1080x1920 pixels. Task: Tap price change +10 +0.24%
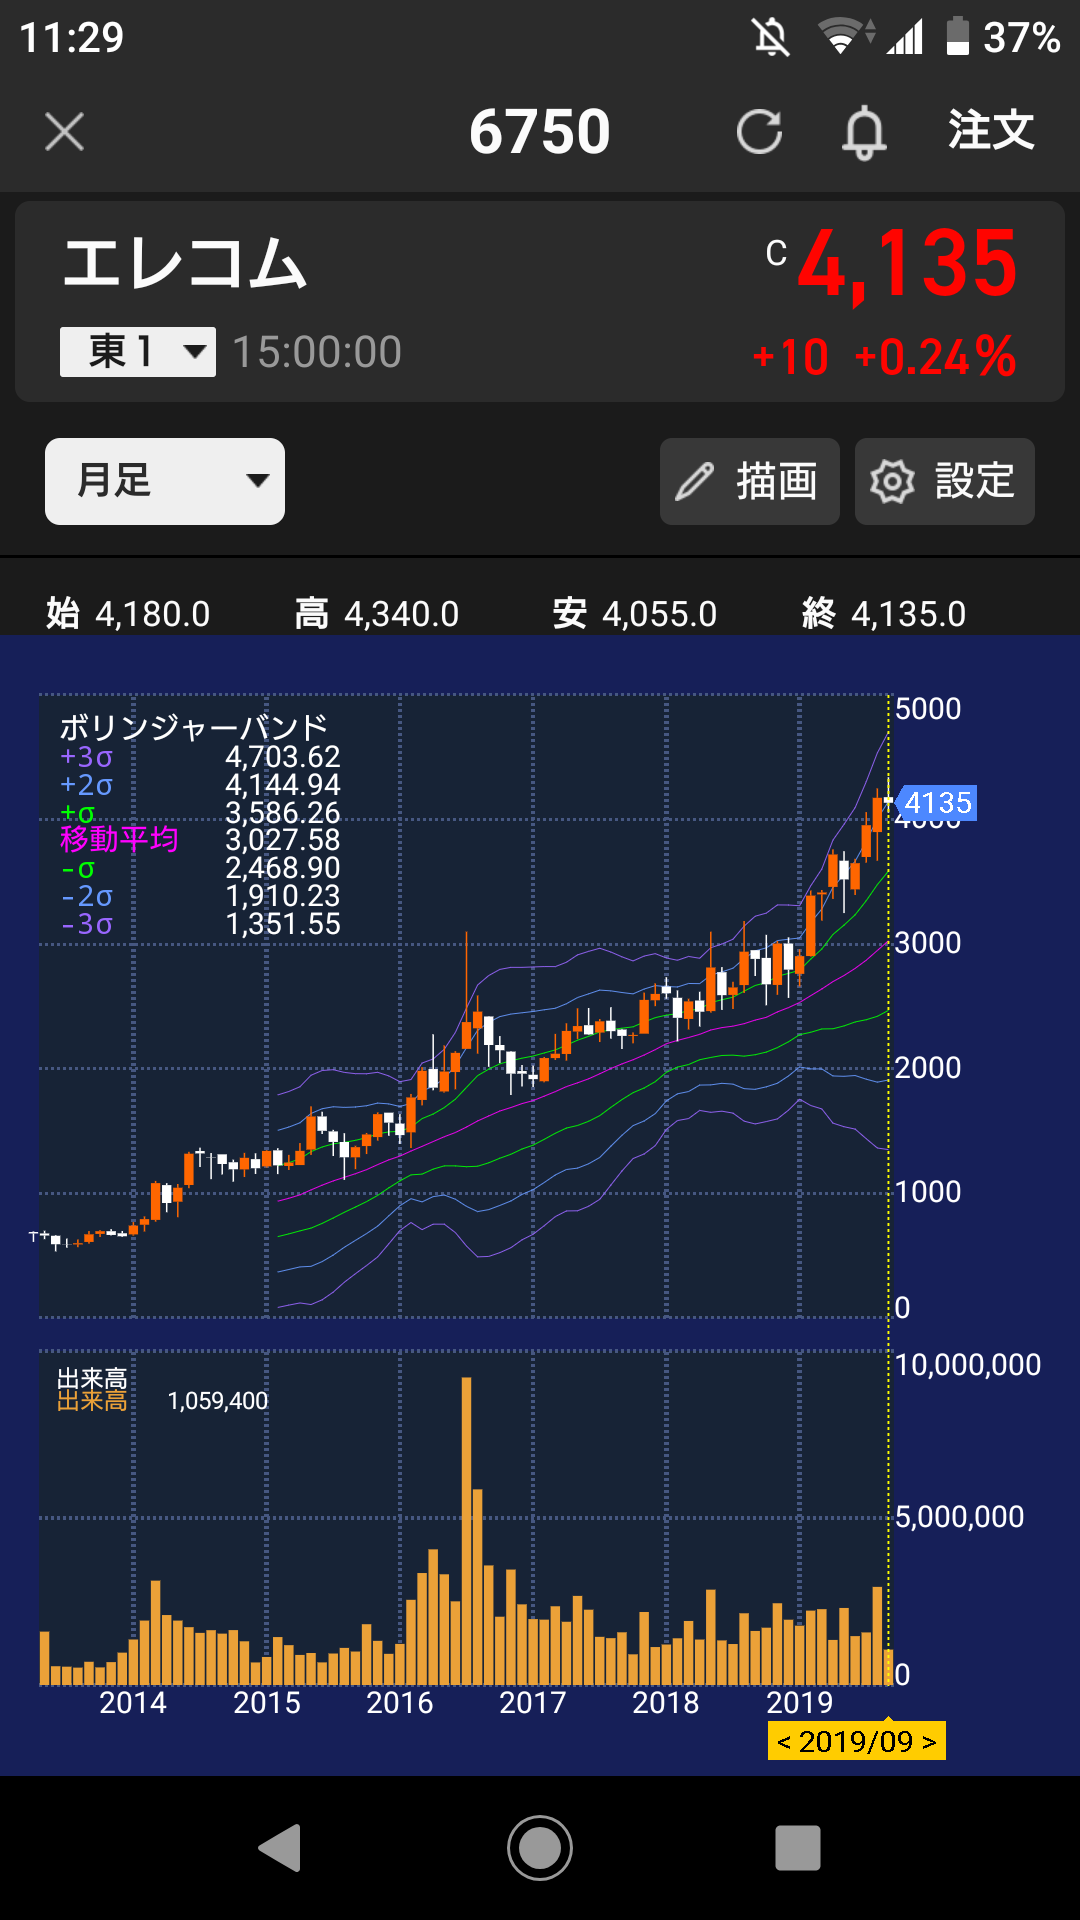tap(884, 357)
